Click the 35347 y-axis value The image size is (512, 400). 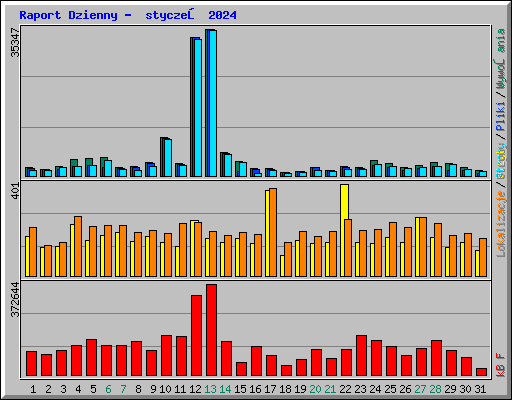click(x=15, y=42)
